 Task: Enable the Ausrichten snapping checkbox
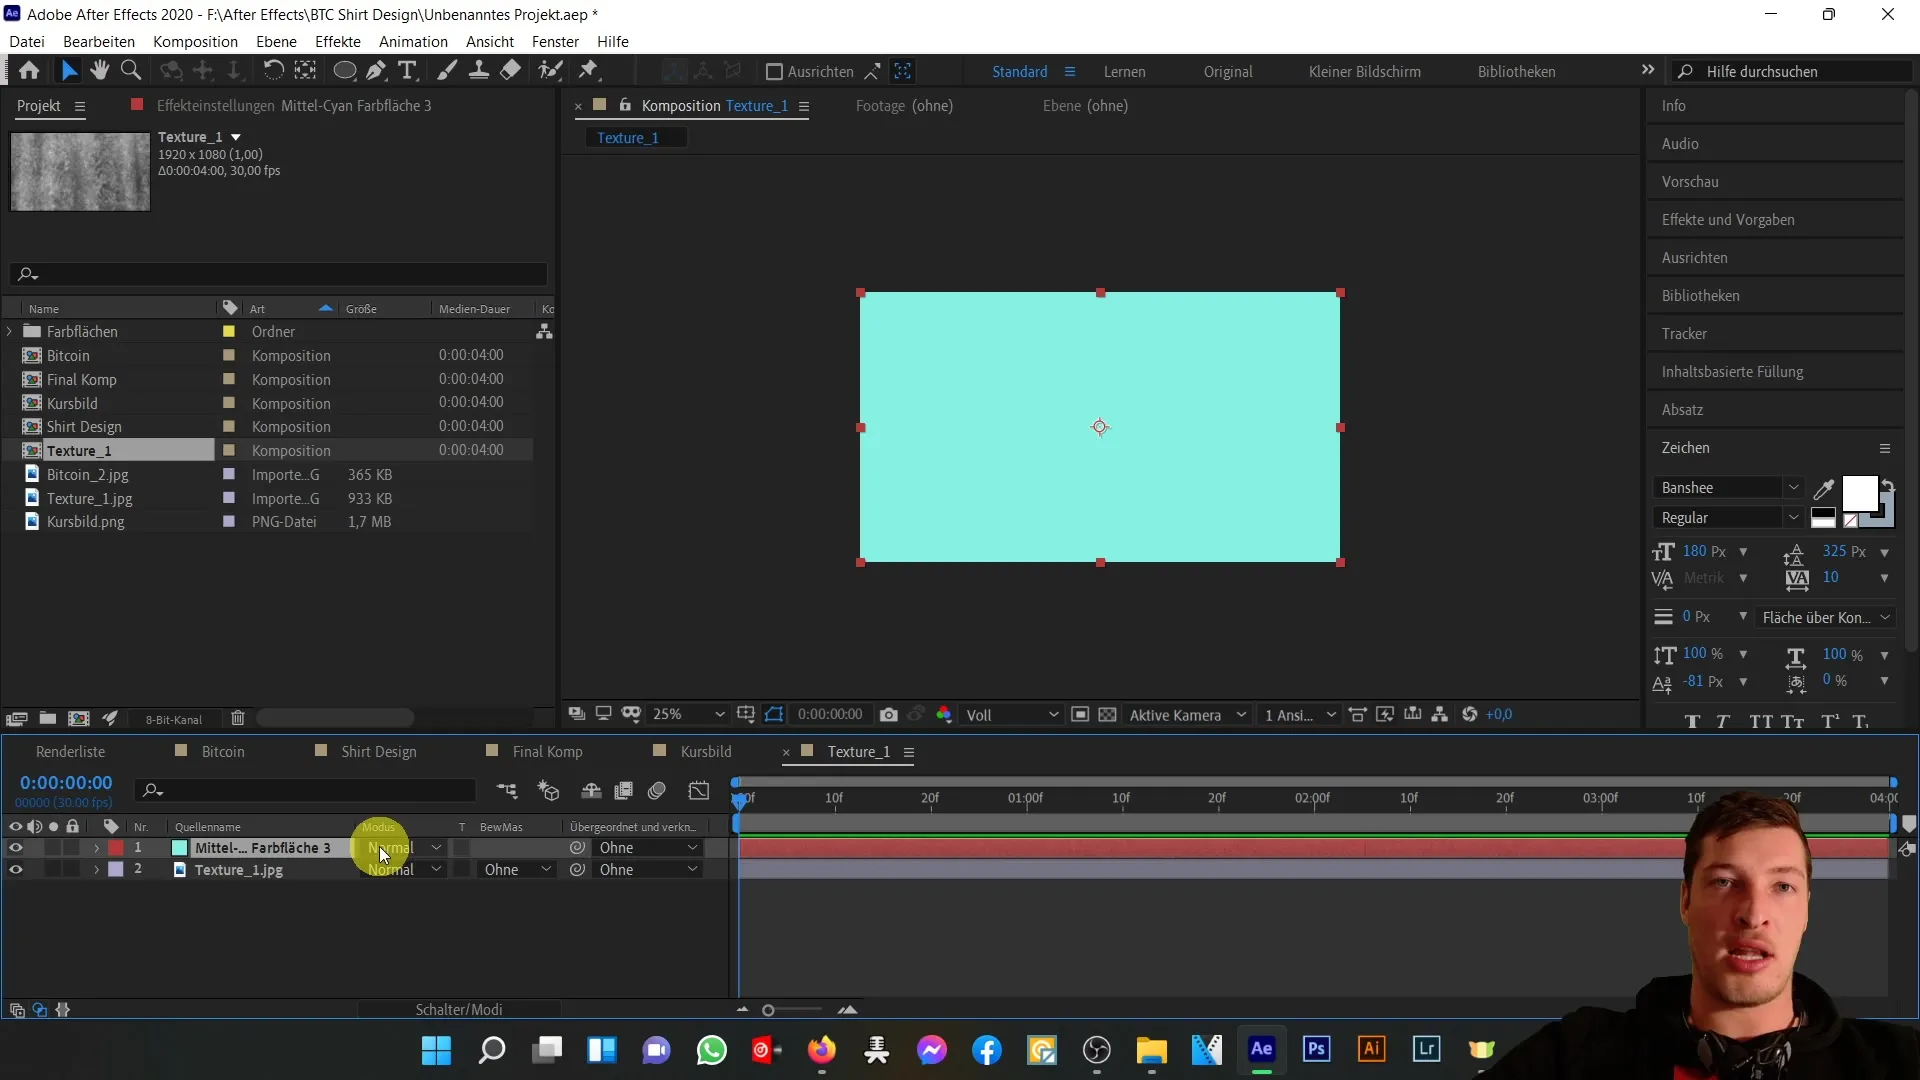pos(773,72)
